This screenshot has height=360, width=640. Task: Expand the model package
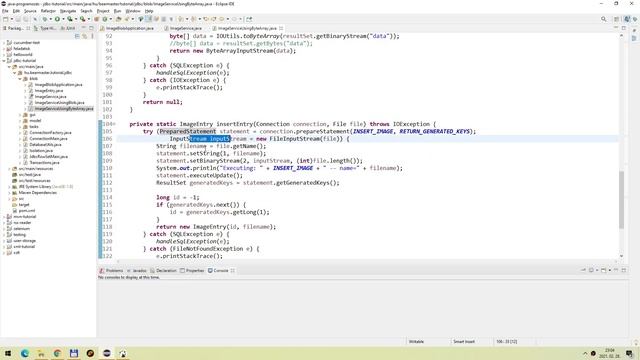[20, 121]
